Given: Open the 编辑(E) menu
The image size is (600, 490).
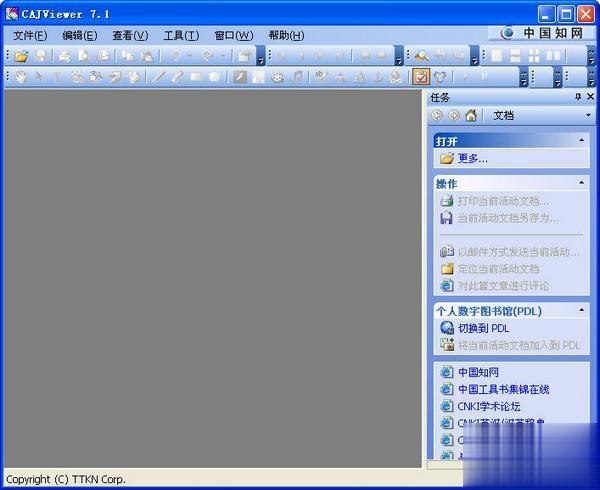Looking at the screenshot, I should [x=80, y=36].
